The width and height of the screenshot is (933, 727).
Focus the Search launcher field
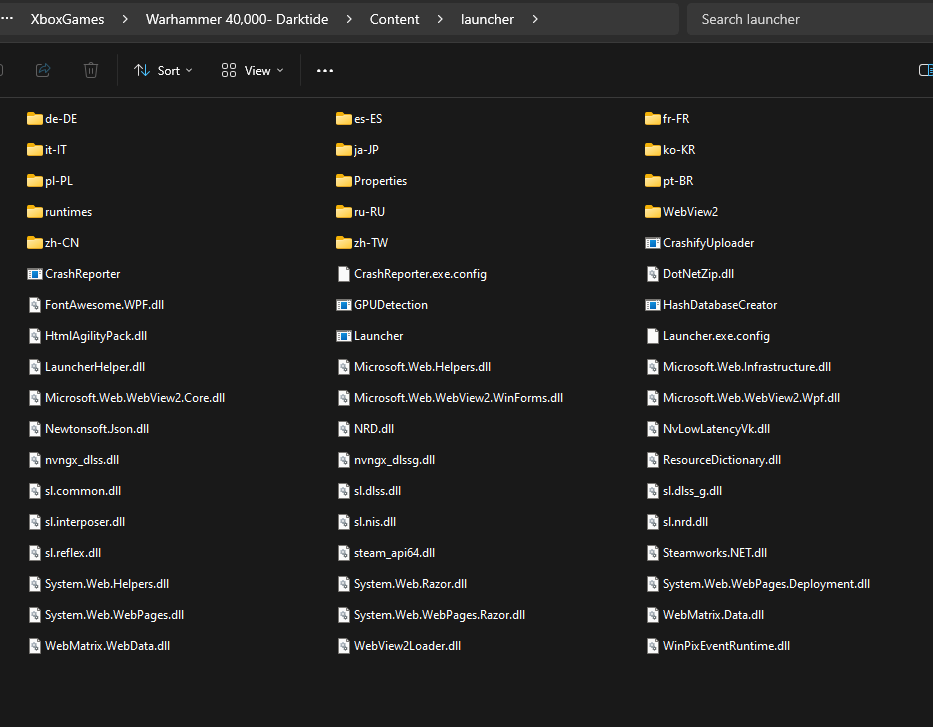pos(810,19)
